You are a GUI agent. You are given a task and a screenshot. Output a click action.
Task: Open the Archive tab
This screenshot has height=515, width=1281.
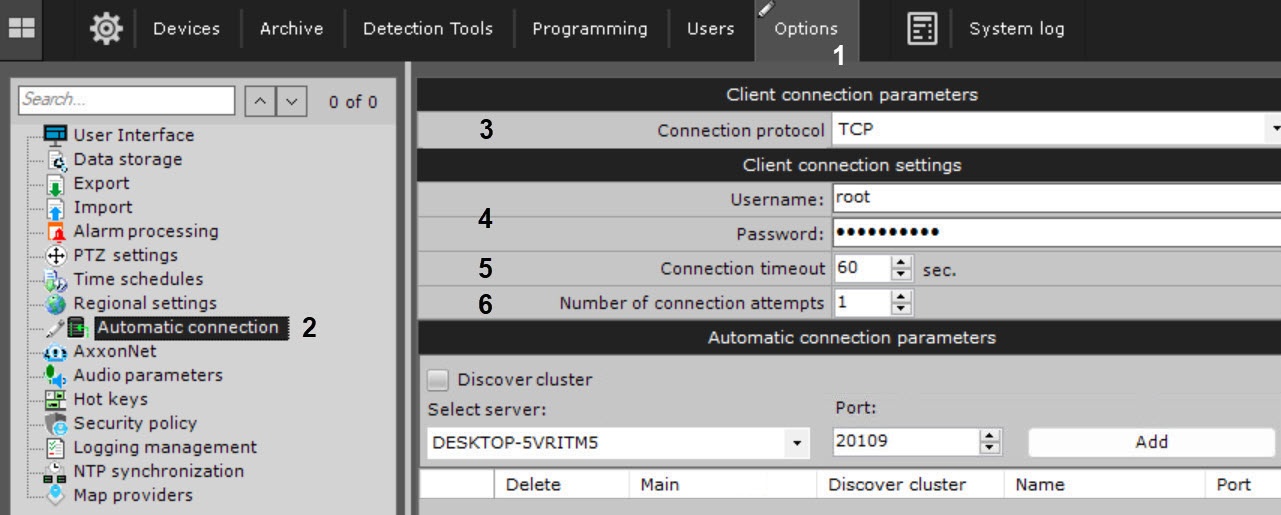click(x=291, y=29)
